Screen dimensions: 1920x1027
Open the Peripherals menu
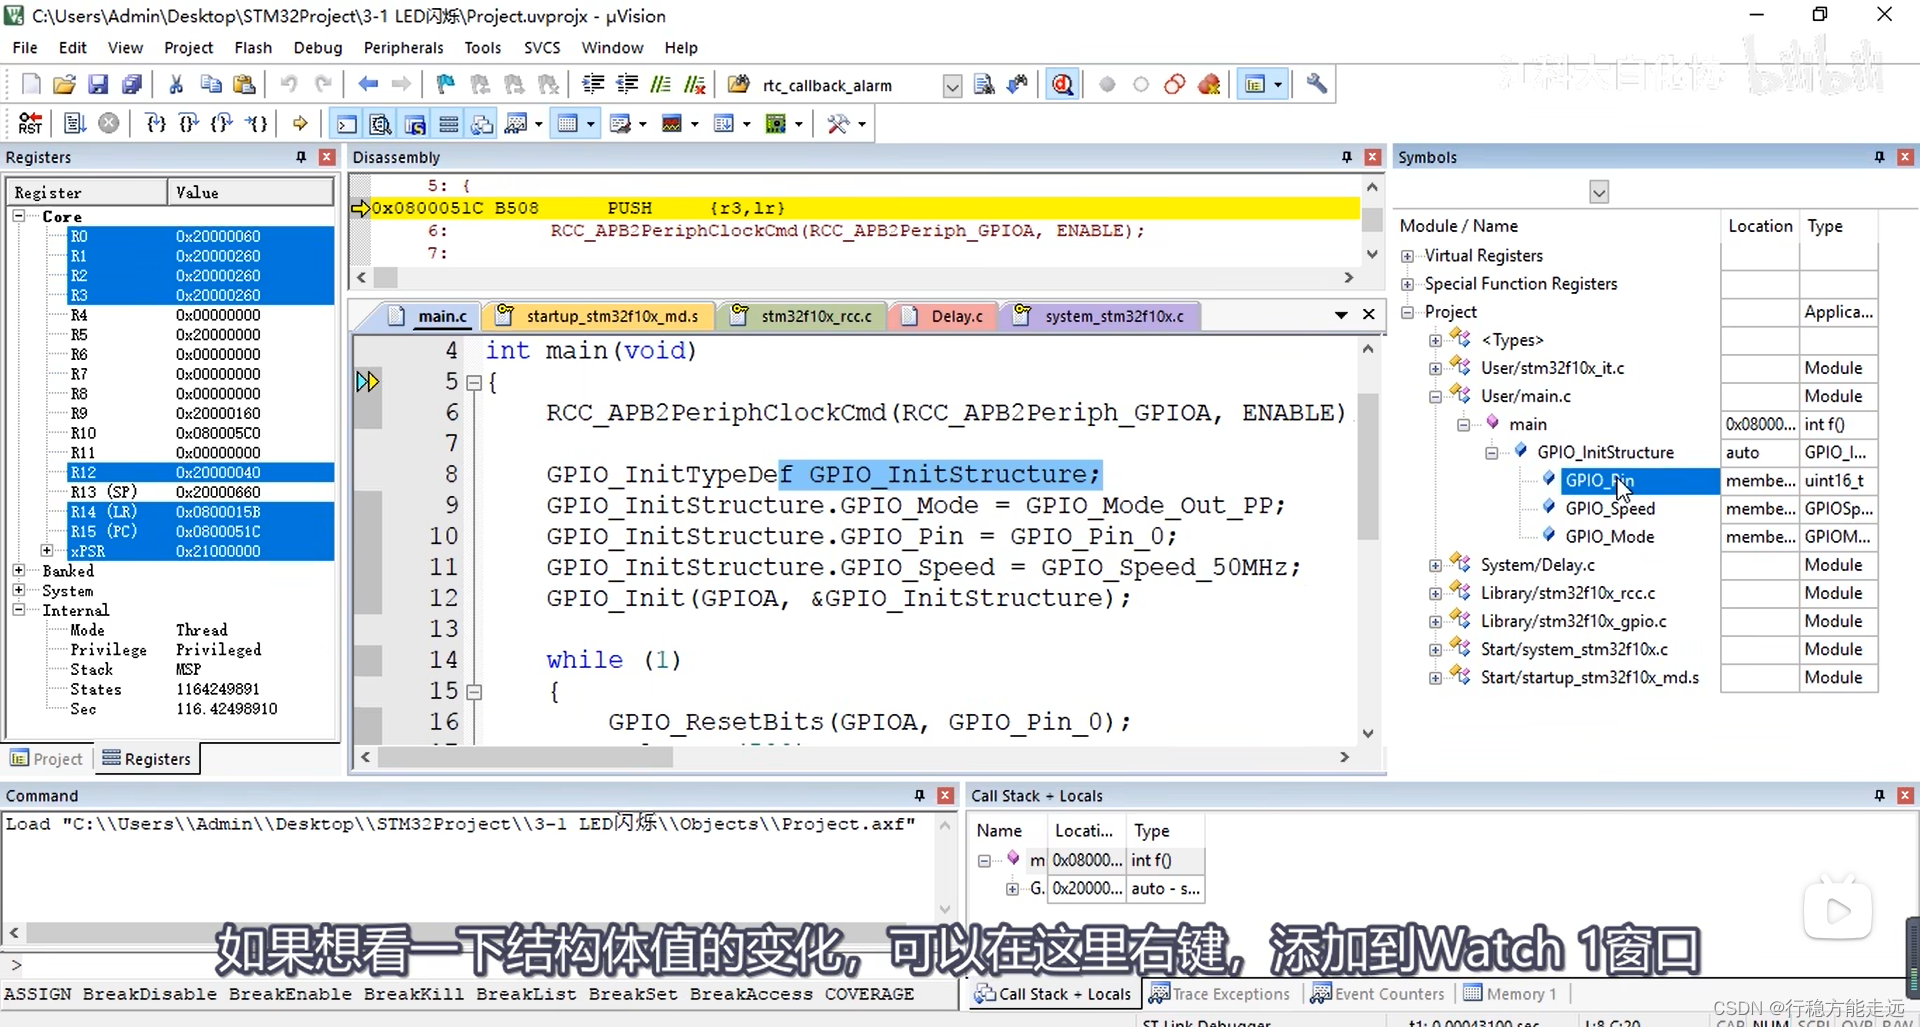403,47
